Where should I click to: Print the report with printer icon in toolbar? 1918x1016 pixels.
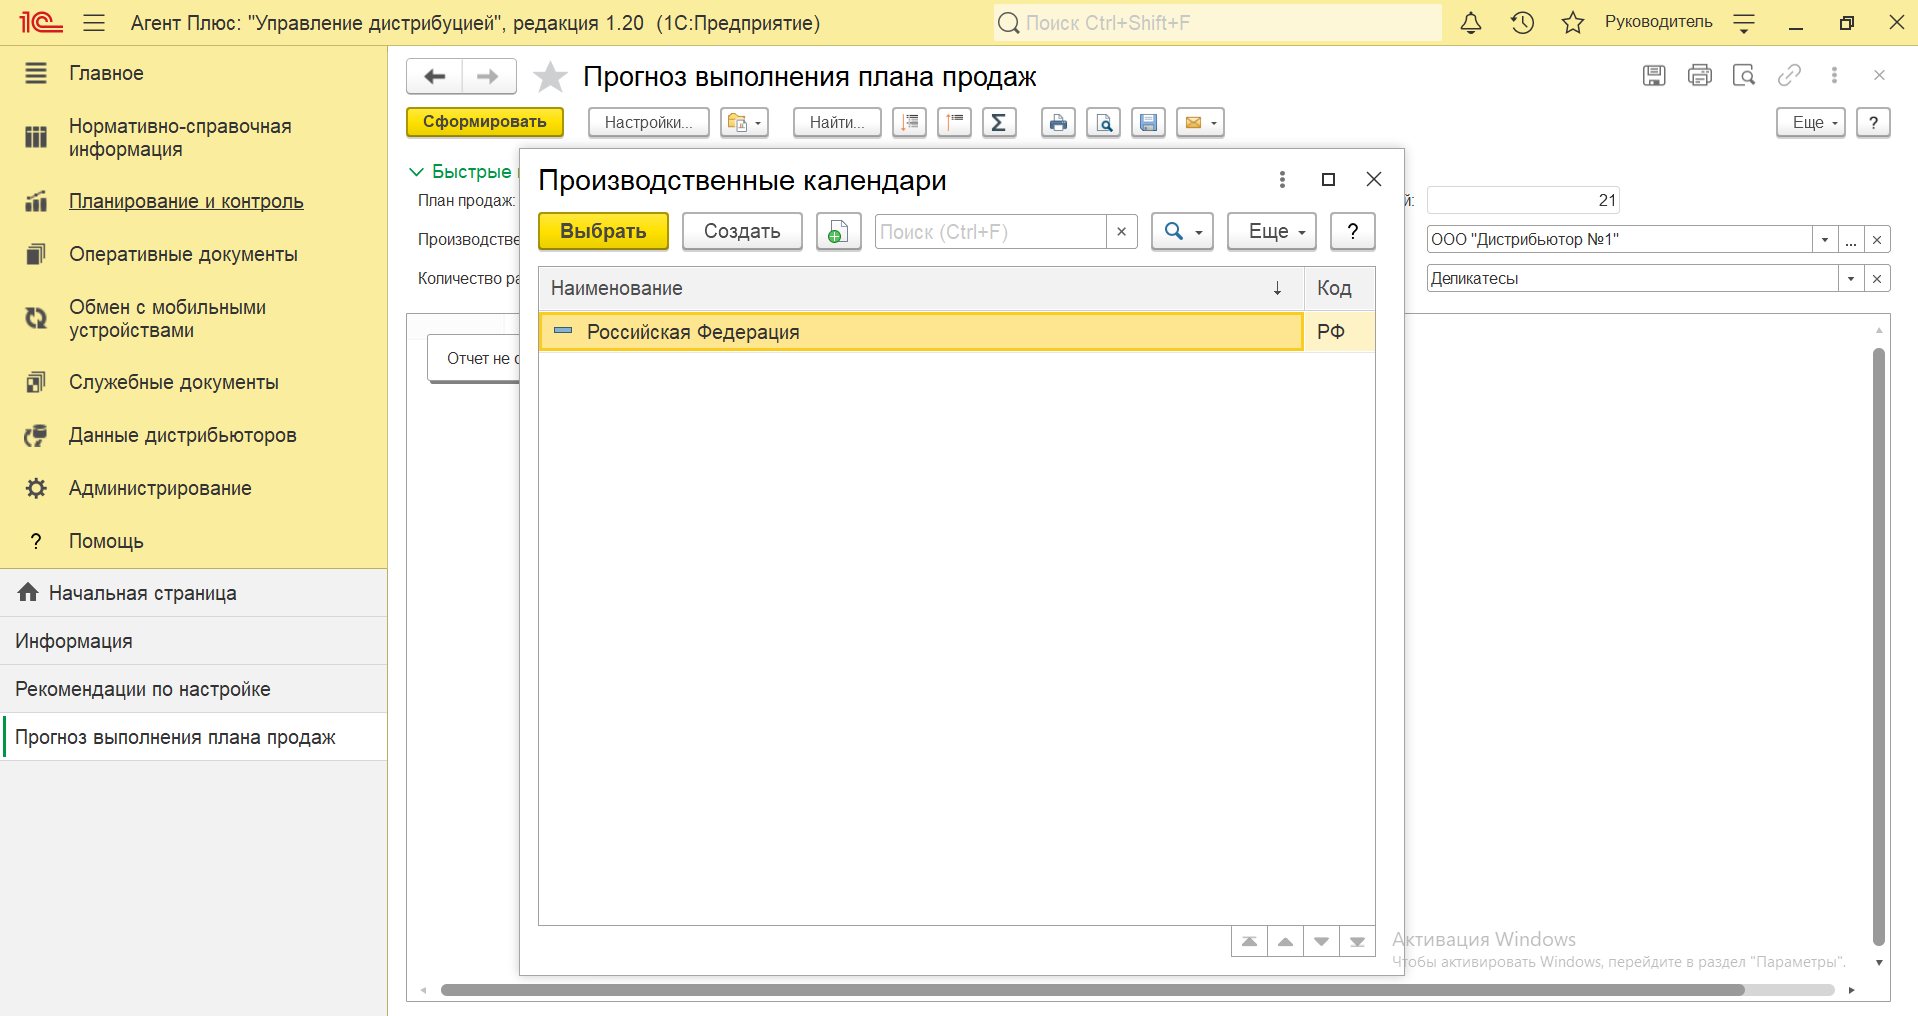pos(1058,122)
